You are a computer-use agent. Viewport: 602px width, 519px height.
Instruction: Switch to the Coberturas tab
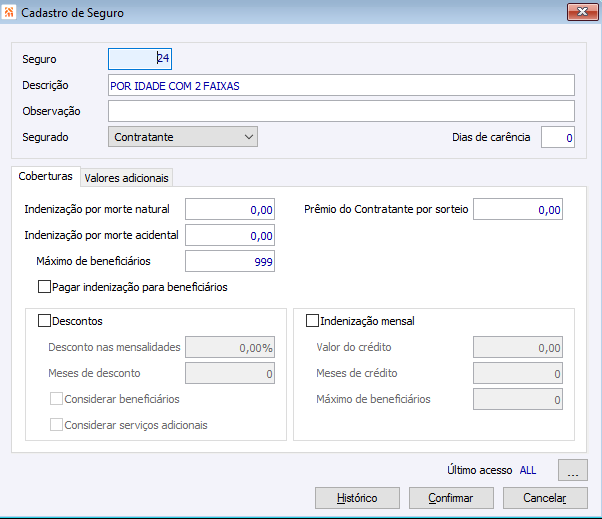pos(45,176)
